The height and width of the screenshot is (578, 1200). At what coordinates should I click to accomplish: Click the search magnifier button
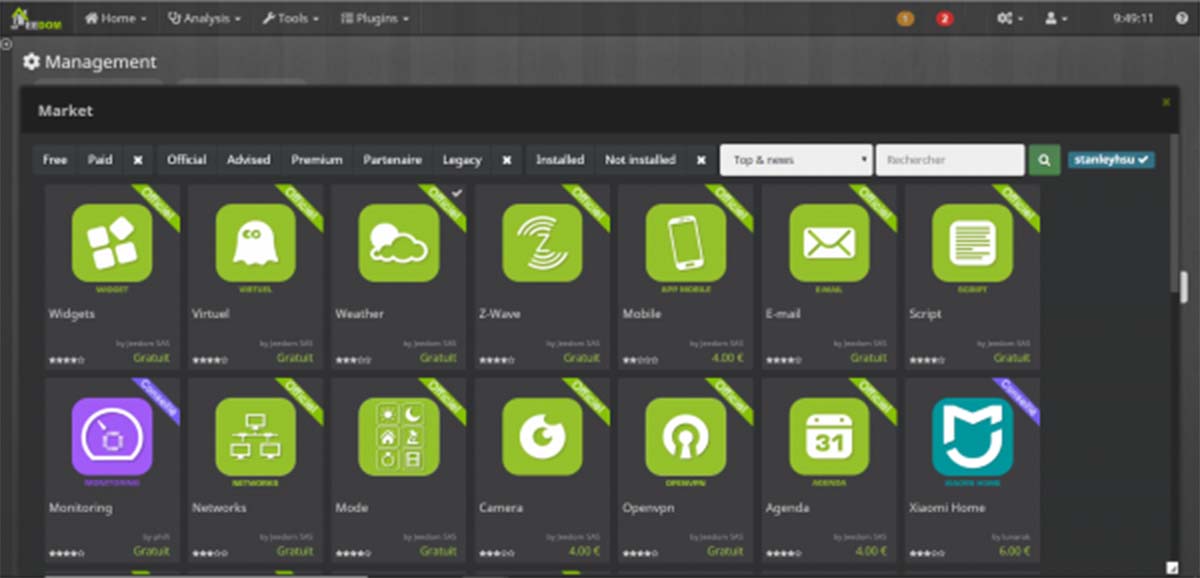coord(1044,159)
